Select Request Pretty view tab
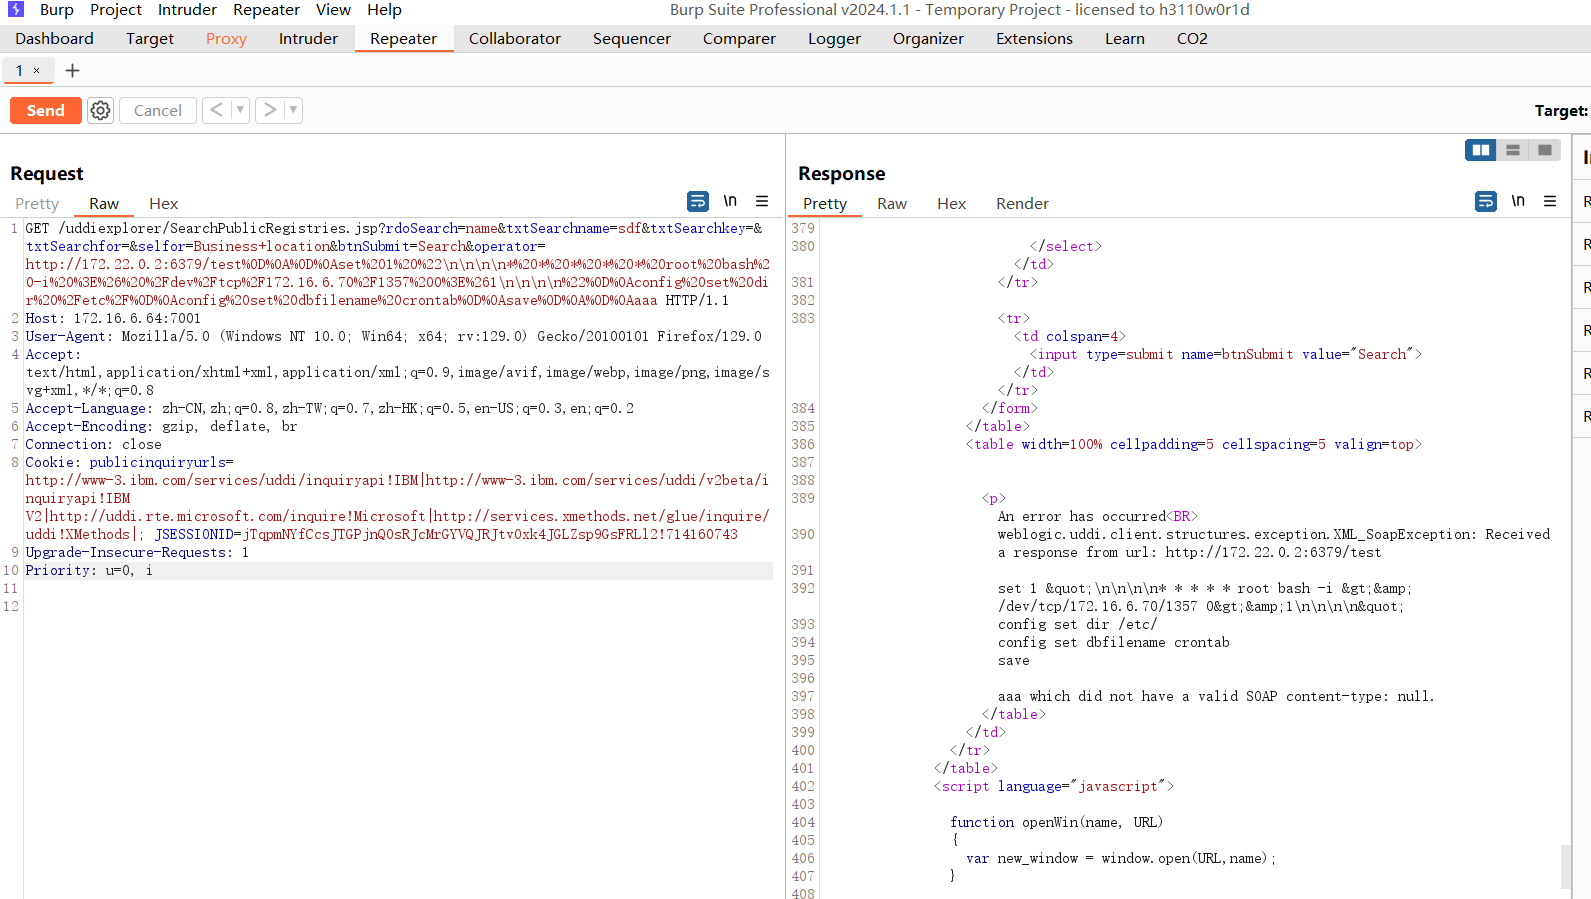Screen dimensions: 1591x899 pyautogui.click(x=37, y=204)
